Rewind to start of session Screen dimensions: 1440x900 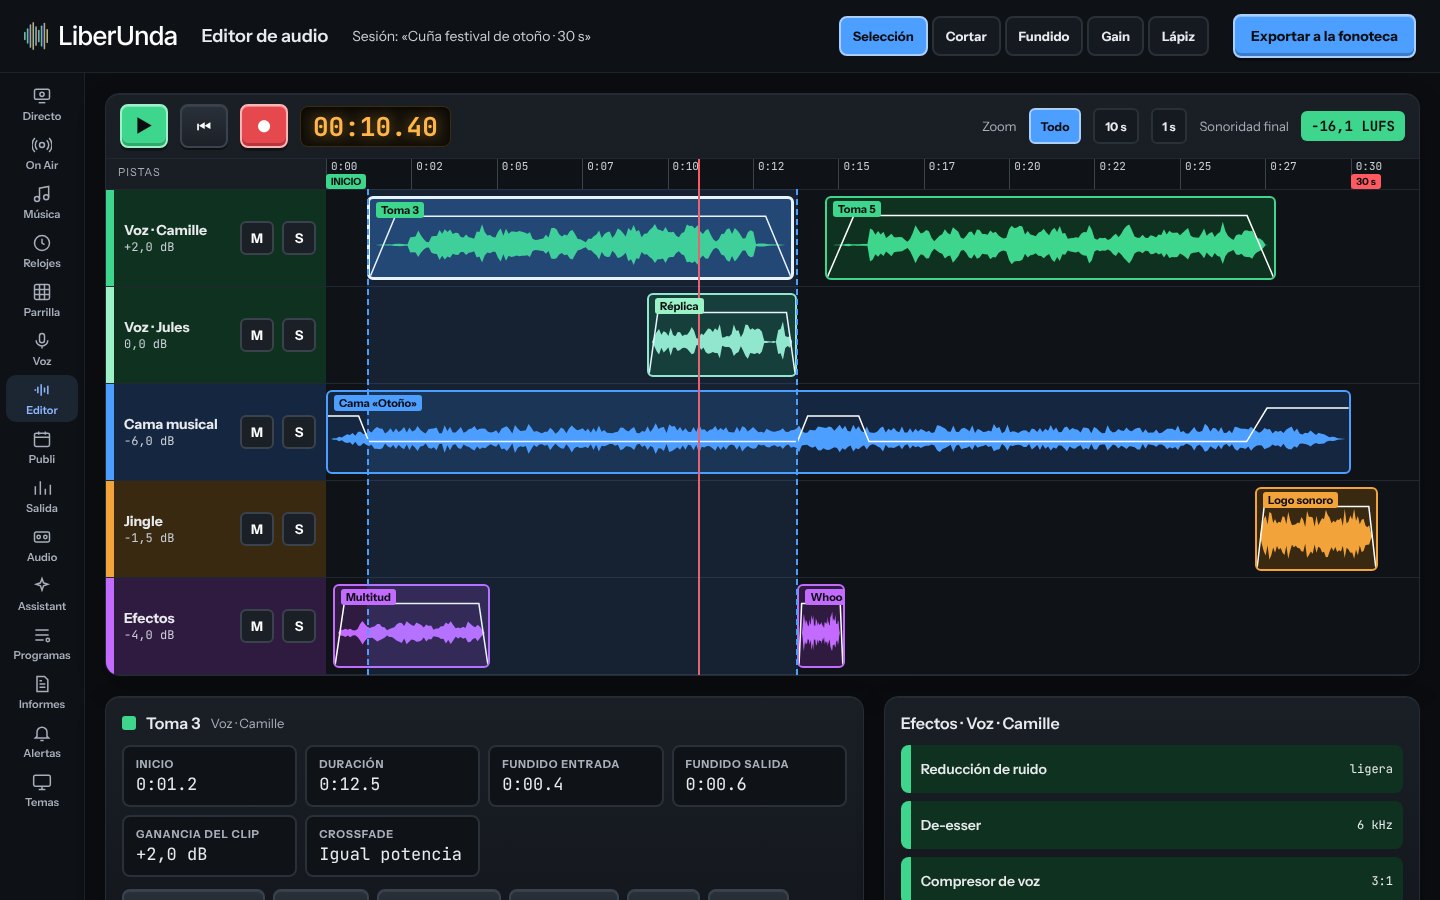[204, 126]
